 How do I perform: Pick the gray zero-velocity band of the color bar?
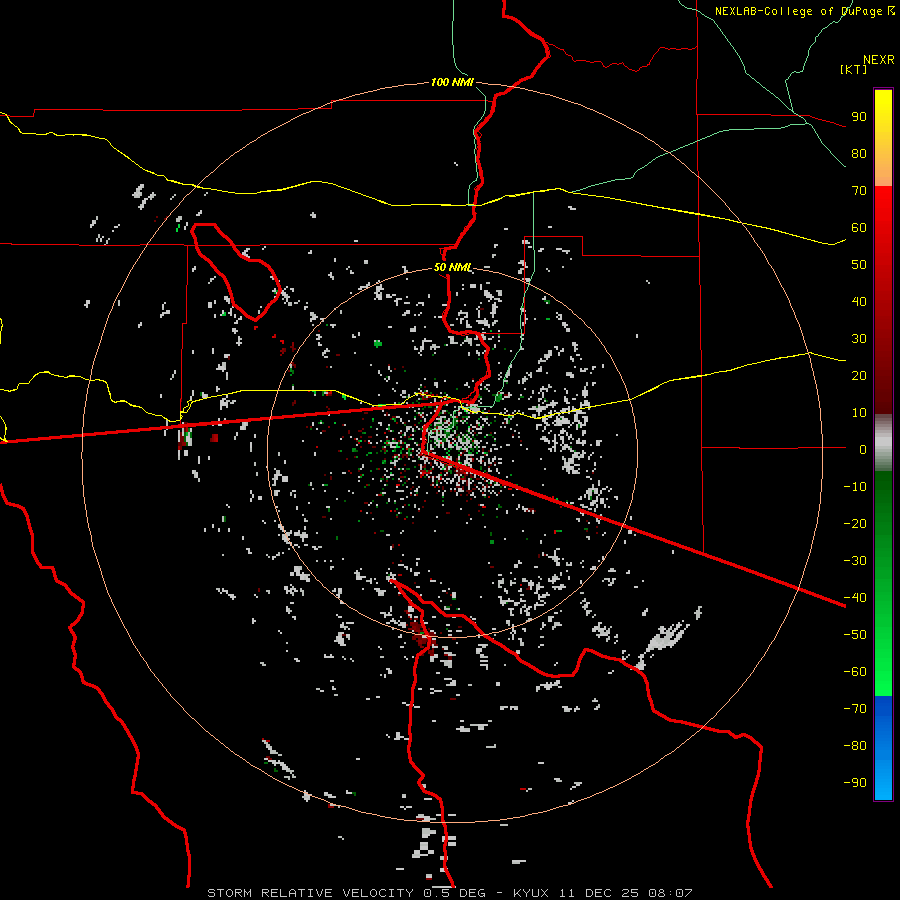coord(883,443)
